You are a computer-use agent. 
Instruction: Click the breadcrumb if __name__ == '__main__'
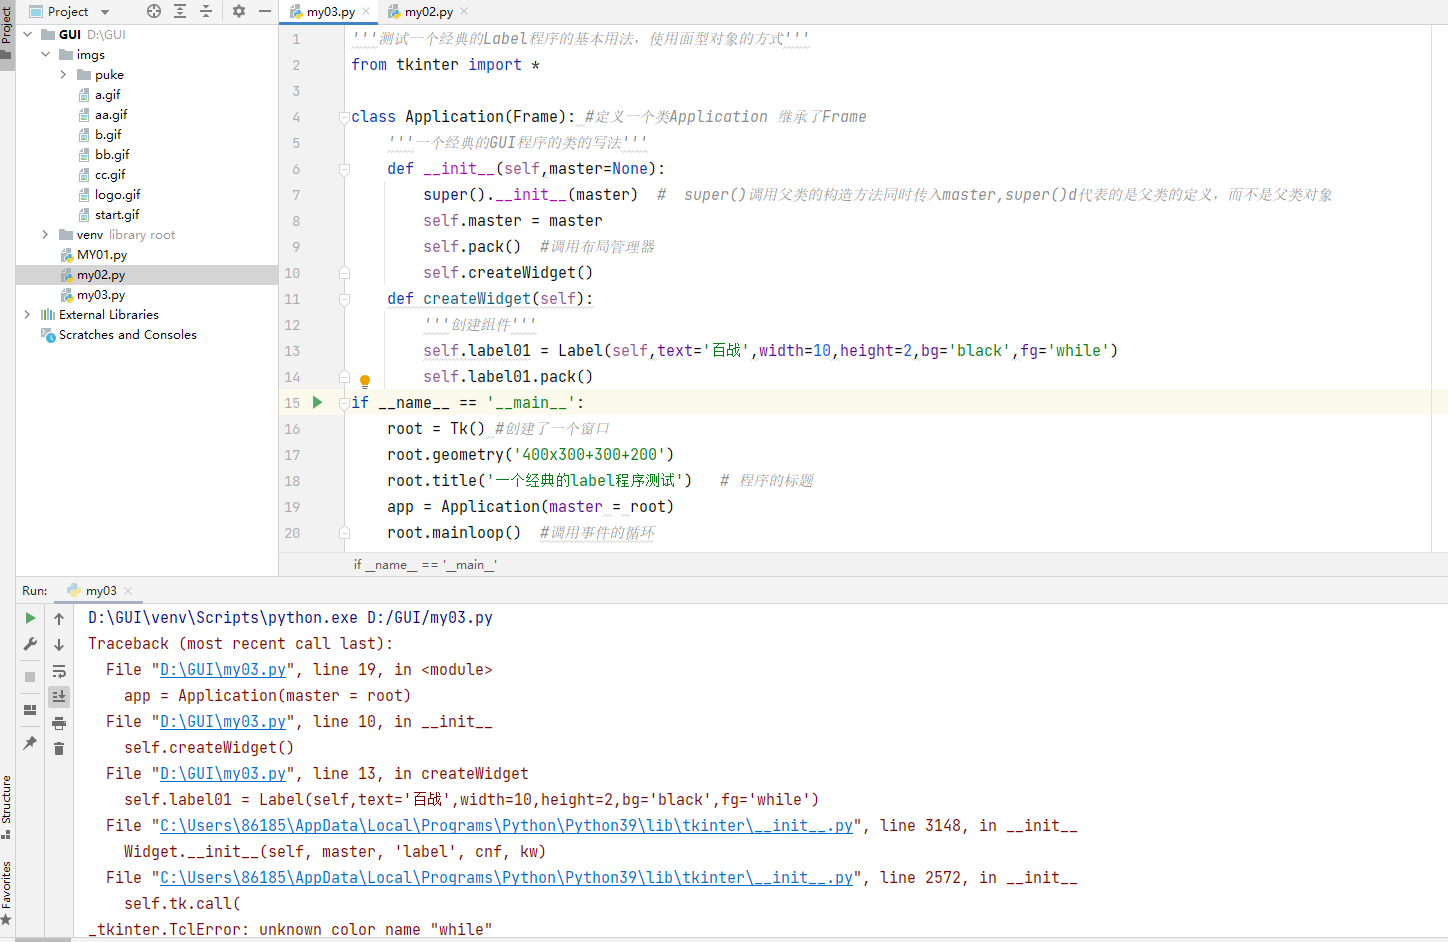pyautogui.click(x=425, y=565)
